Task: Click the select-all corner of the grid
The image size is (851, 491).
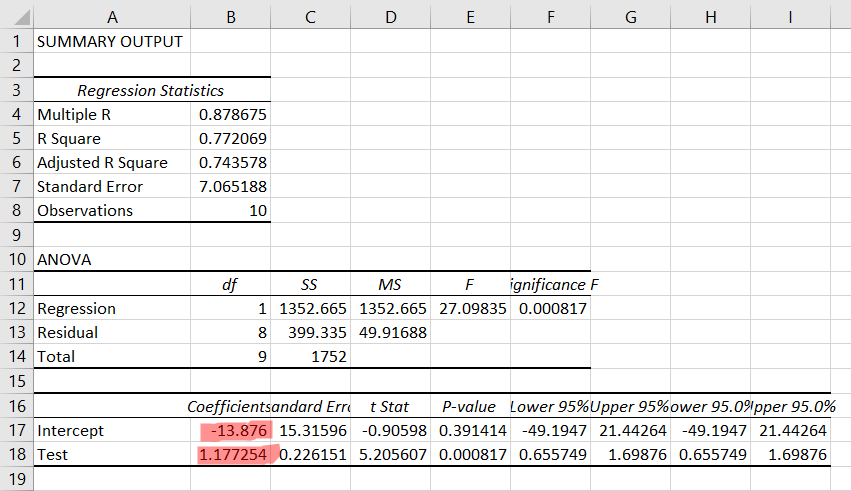Action: pyautogui.click(x=16, y=17)
